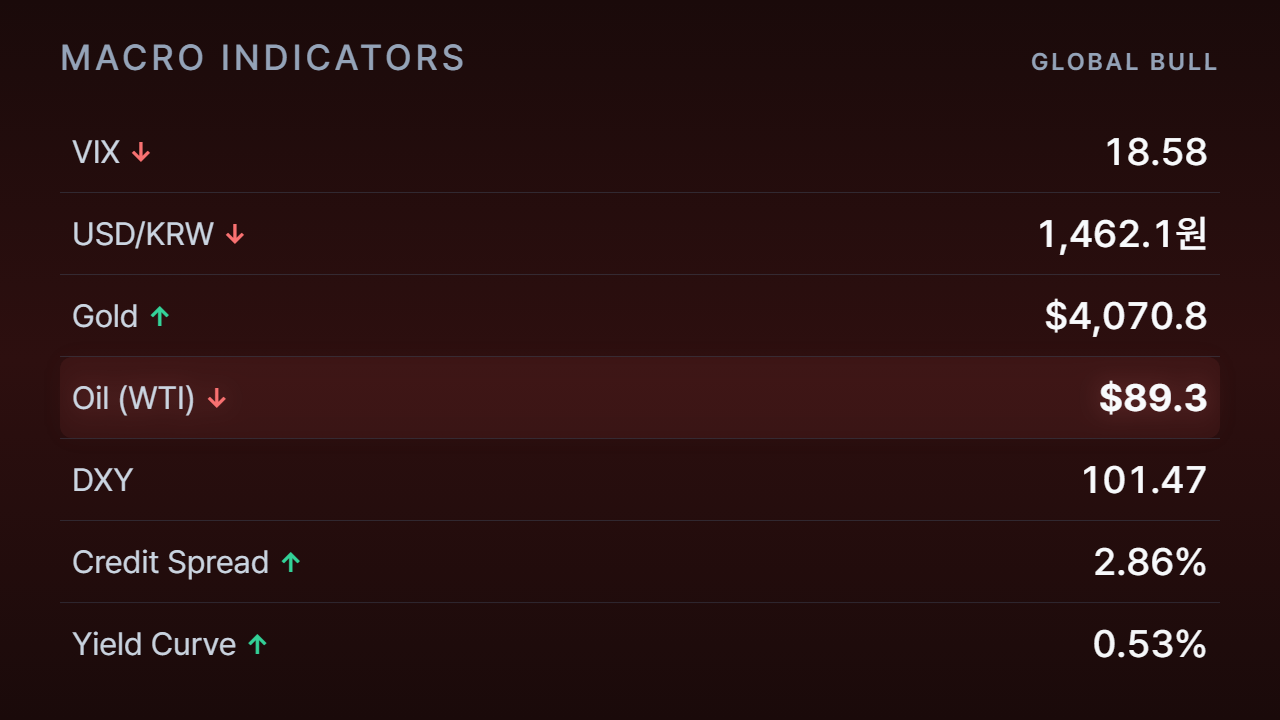Click the Gold price $4,070.8
This screenshot has width=1280, height=720.
[1126, 316]
